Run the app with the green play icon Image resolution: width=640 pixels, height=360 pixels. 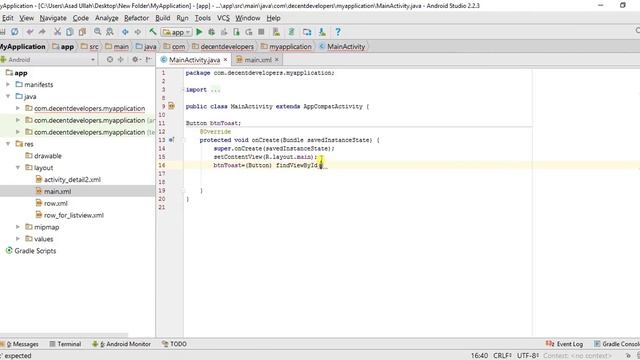point(199,32)
